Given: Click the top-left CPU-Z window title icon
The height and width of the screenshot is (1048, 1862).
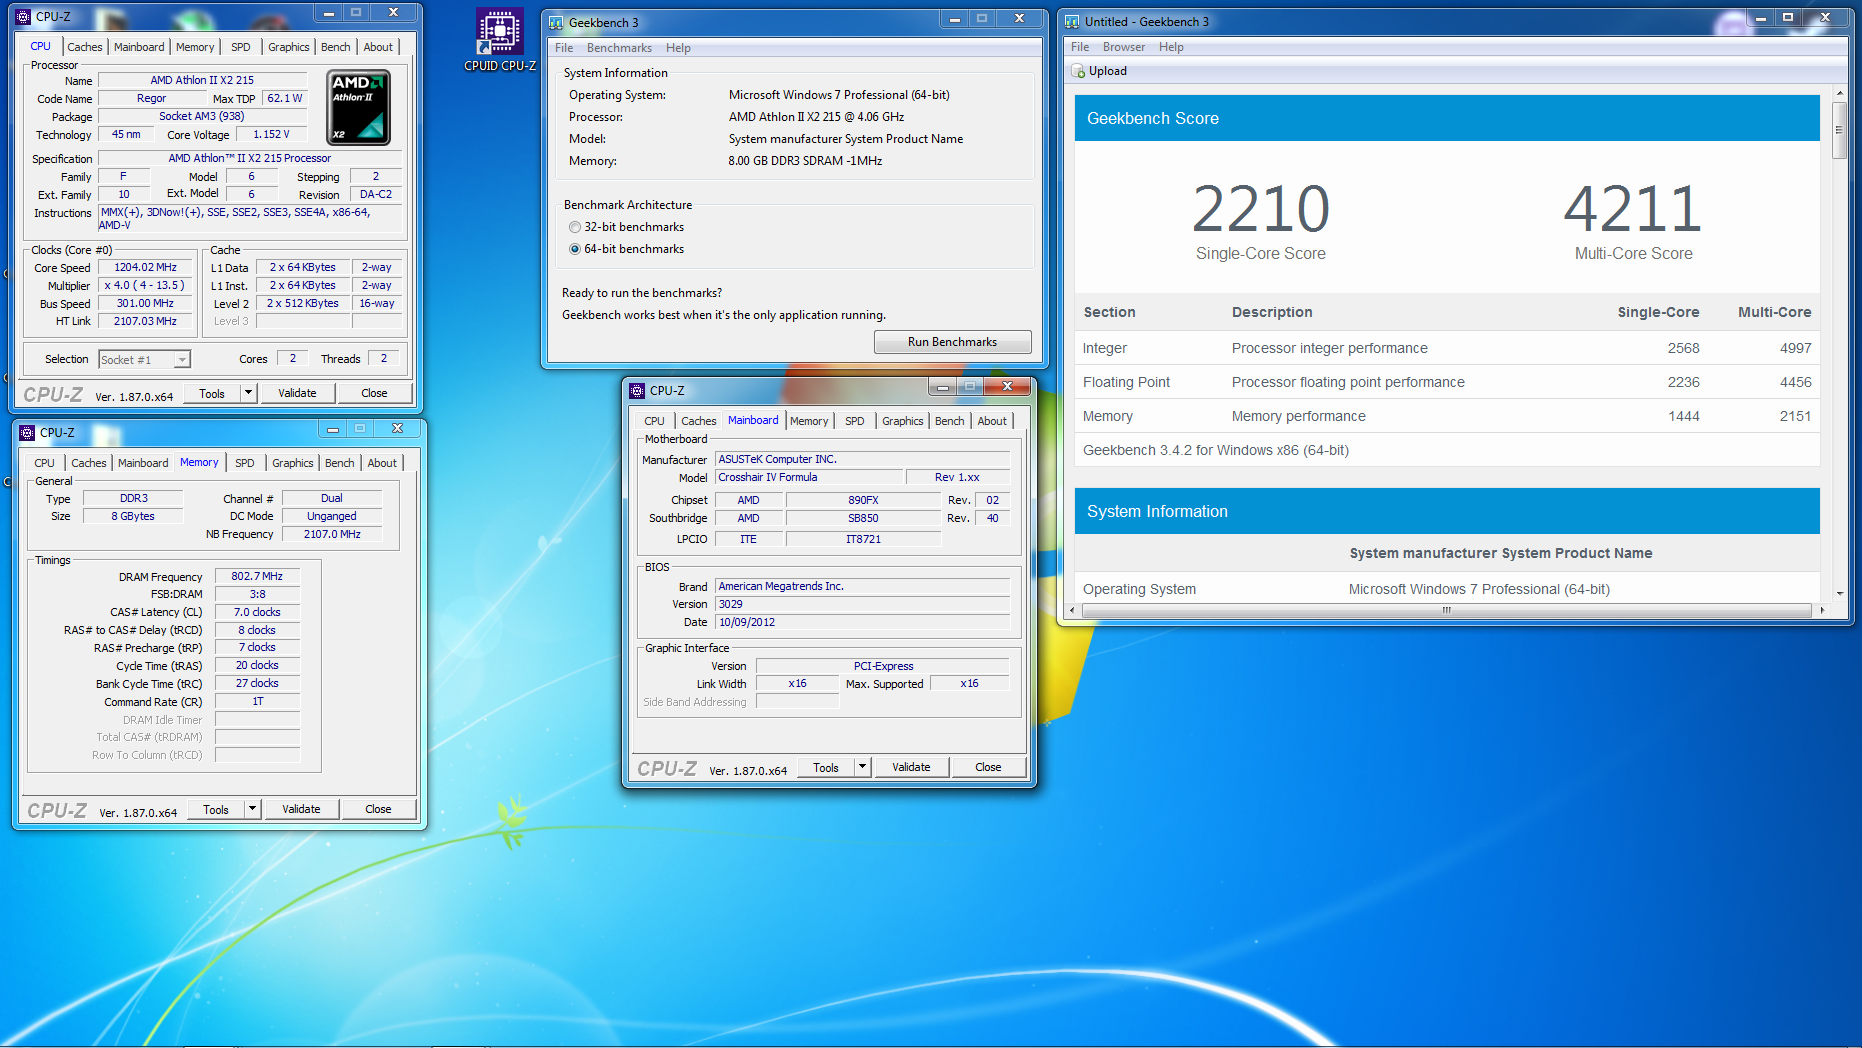Looking at the screenshot, I should tap(23, 16).
